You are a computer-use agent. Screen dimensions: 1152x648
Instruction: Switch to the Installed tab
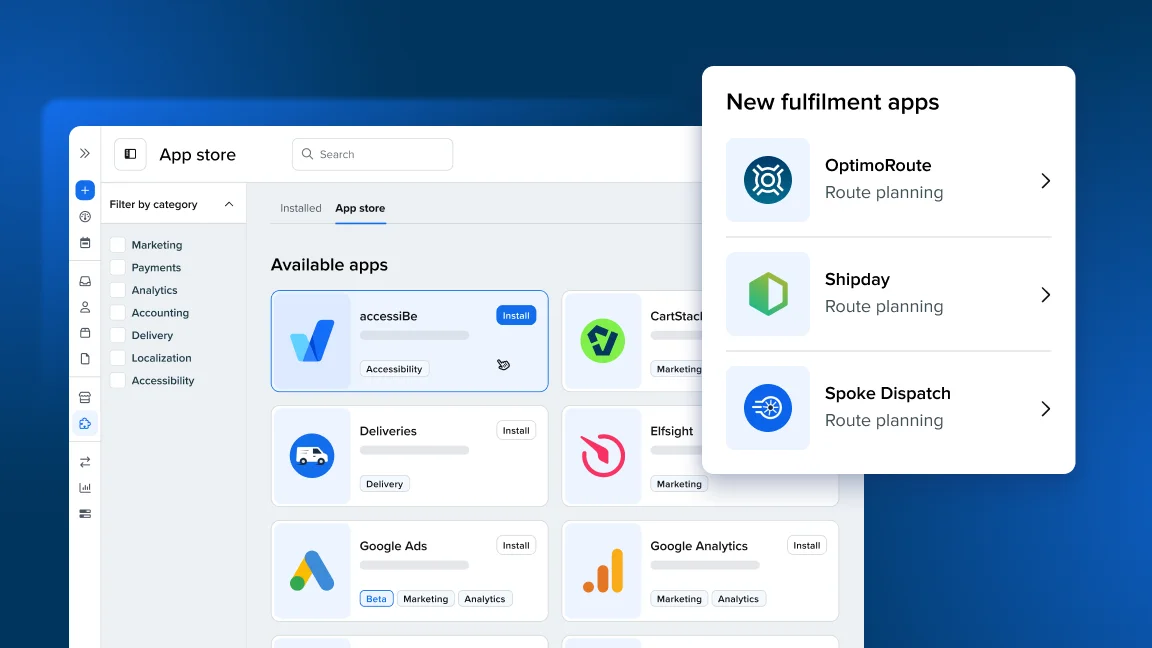click(300, 208)
